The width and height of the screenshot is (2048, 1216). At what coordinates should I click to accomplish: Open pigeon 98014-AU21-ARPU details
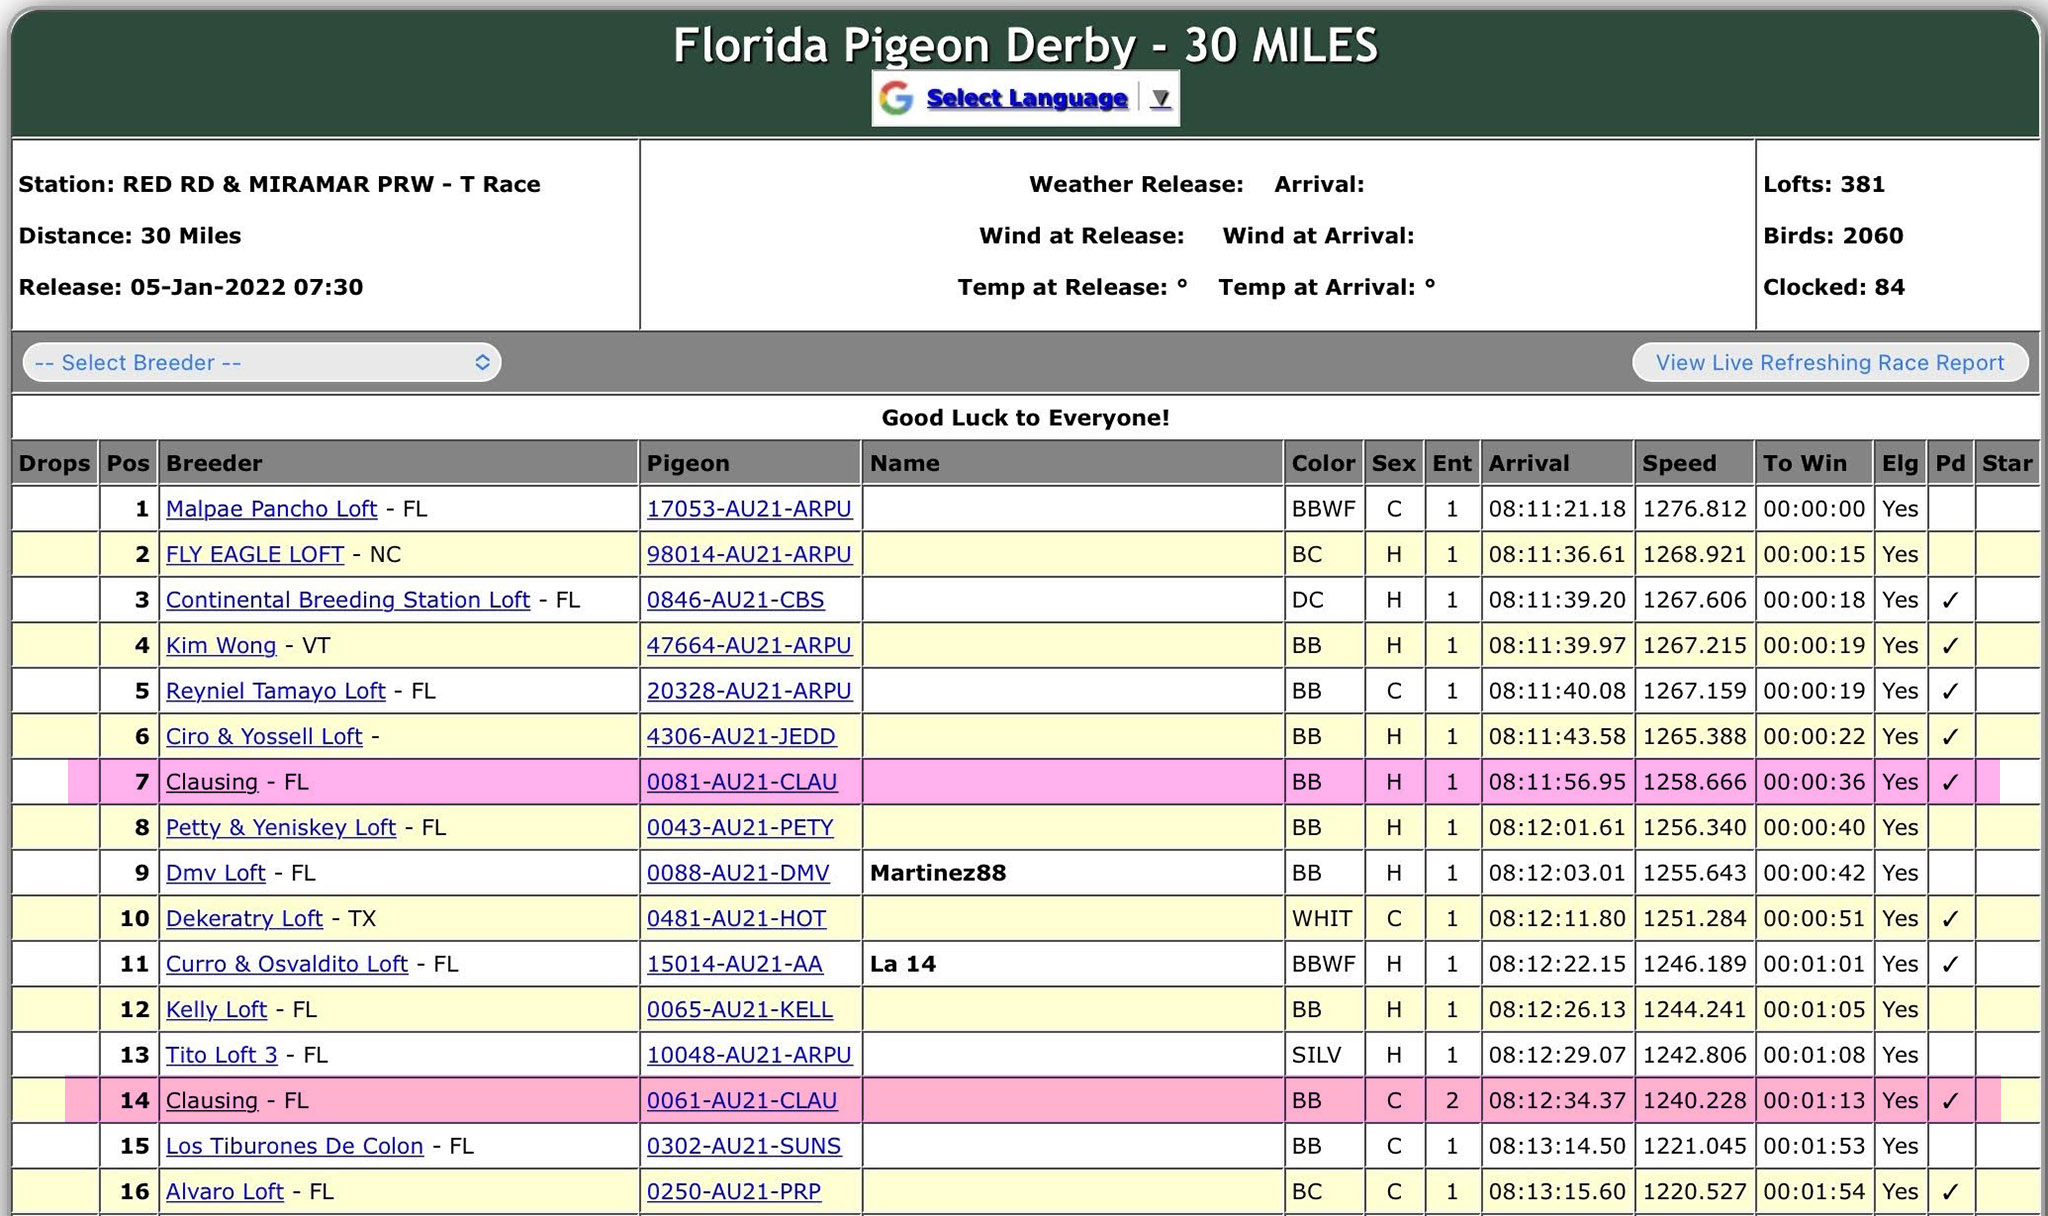[x=749, y=554]
